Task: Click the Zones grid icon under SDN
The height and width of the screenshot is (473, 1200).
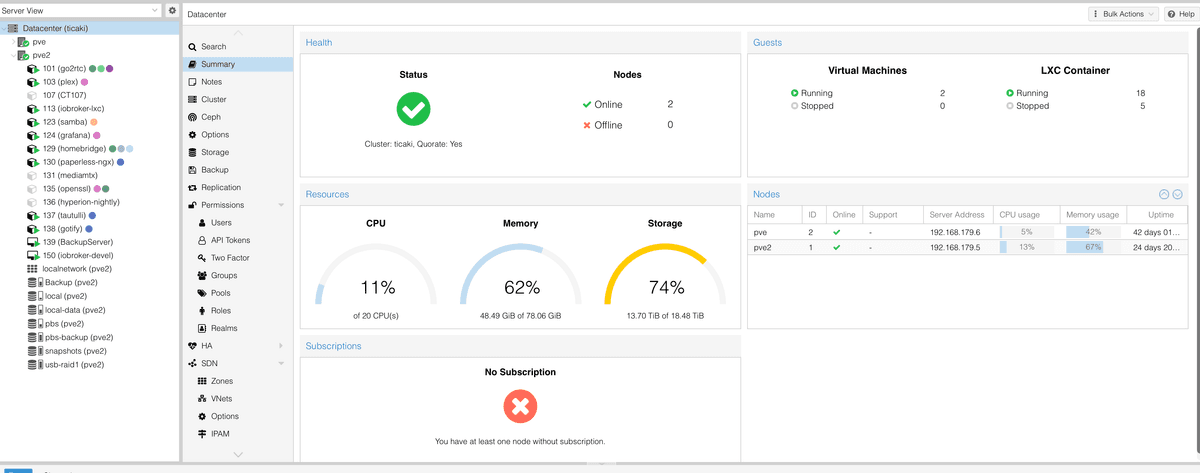Action: (x=203, y=381)
